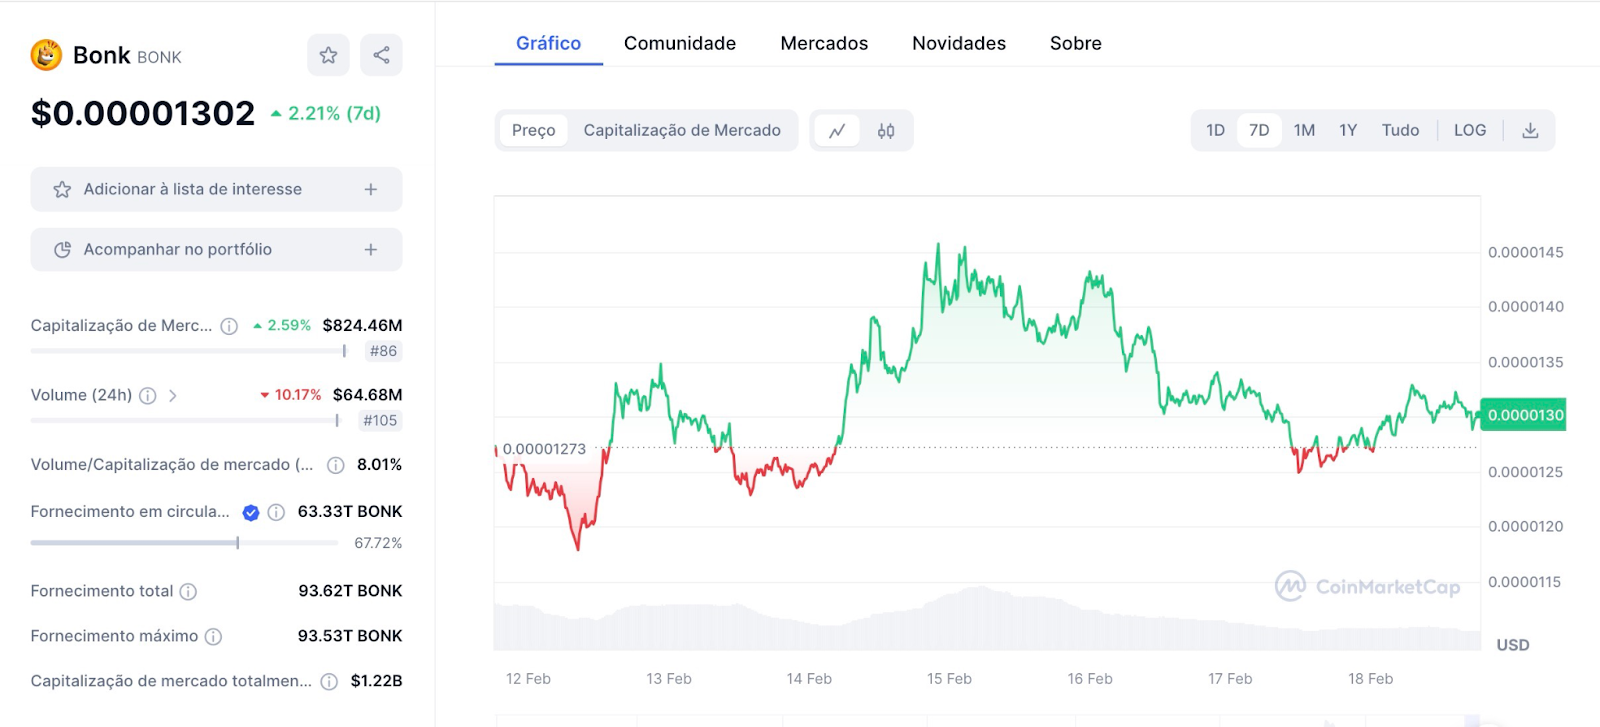Image resolution: width=1600 pixels, height=727 pixels.
Task: Open info icon for Capitalização de Mercado
Action: tap(229, 326)
